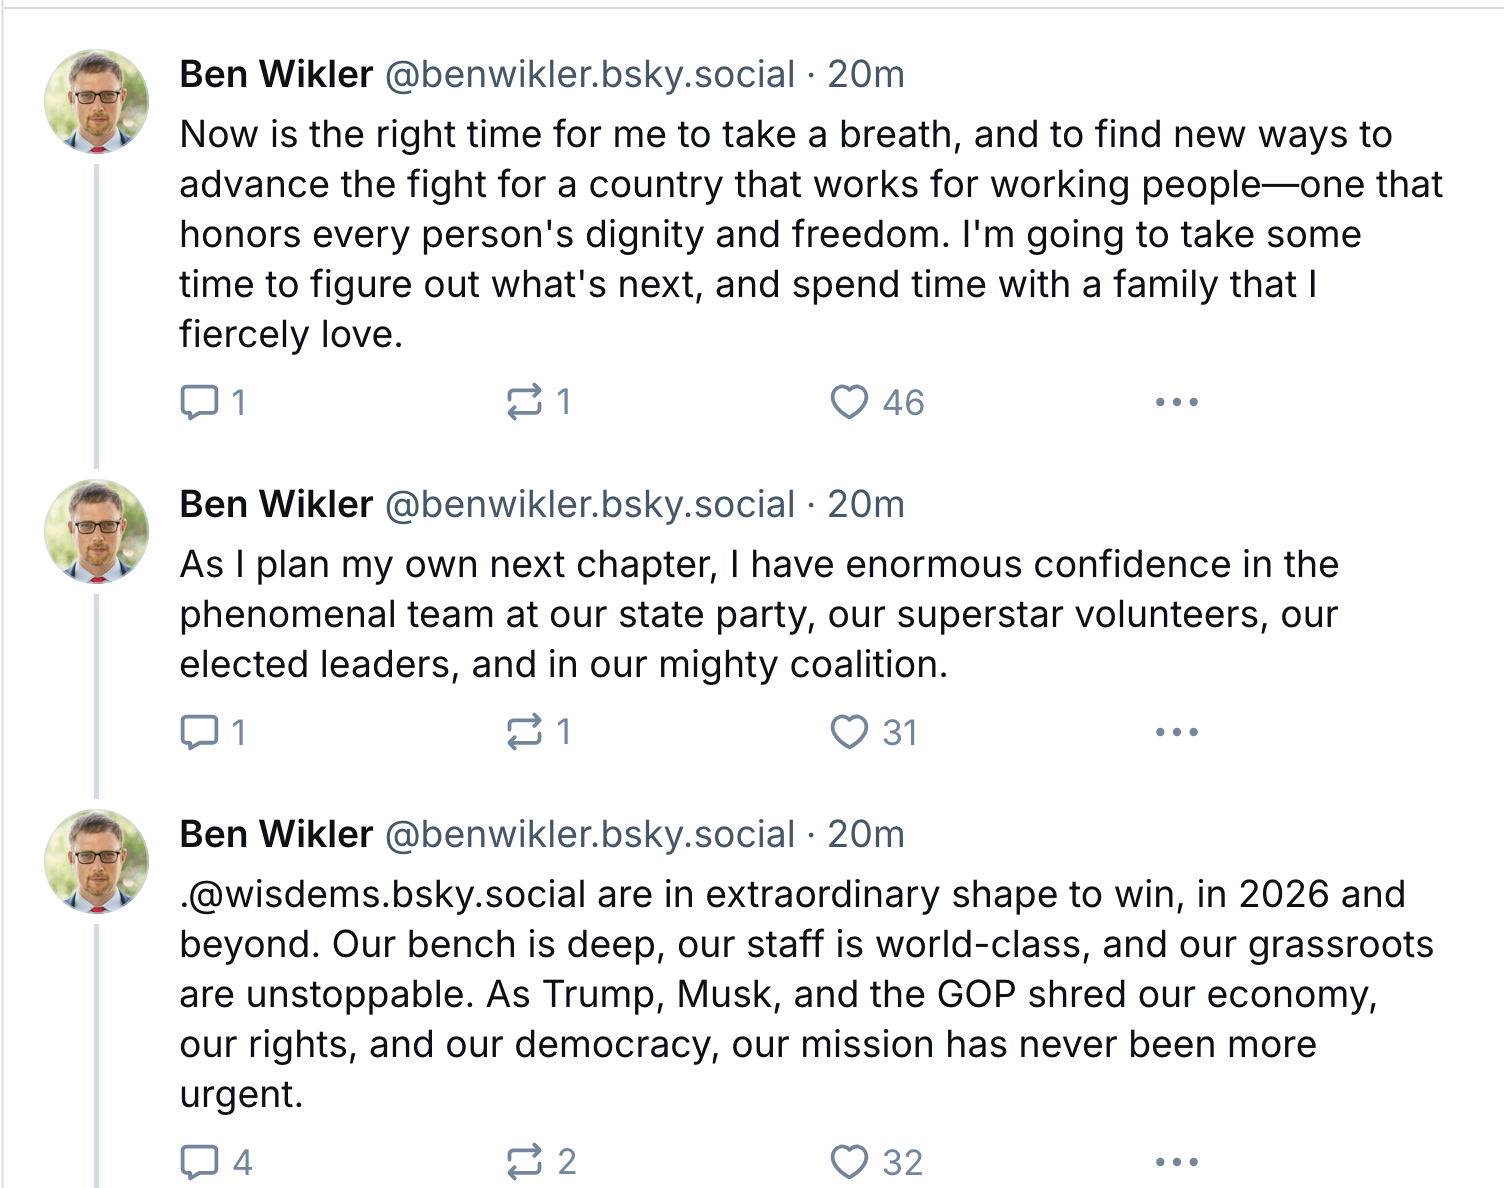The height and width of the screenshot is (1188, 1504).
Task: Open Ben Wikler's name on the first post
Action: pyautogui.click(x=276, y=74)
